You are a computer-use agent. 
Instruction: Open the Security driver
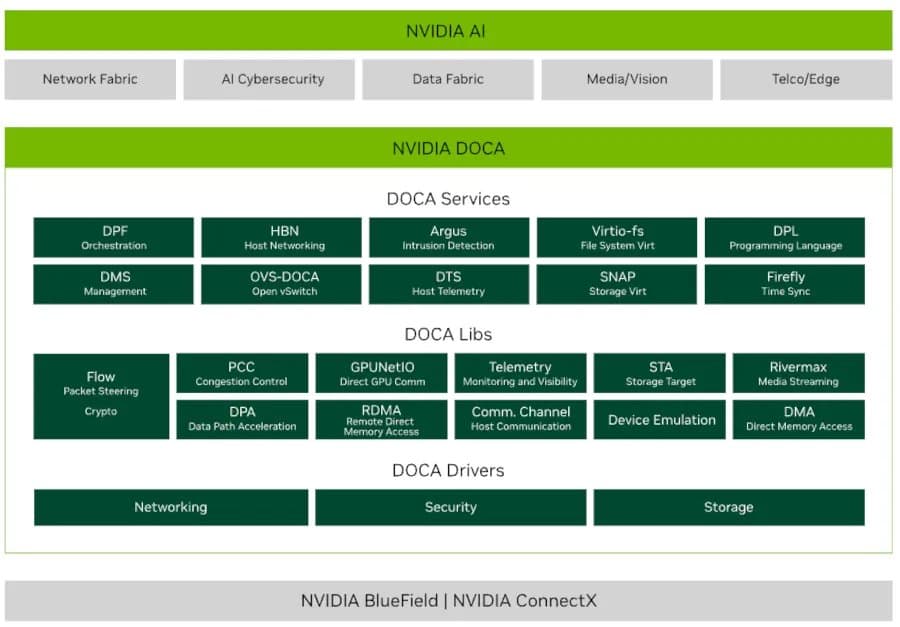449,507
